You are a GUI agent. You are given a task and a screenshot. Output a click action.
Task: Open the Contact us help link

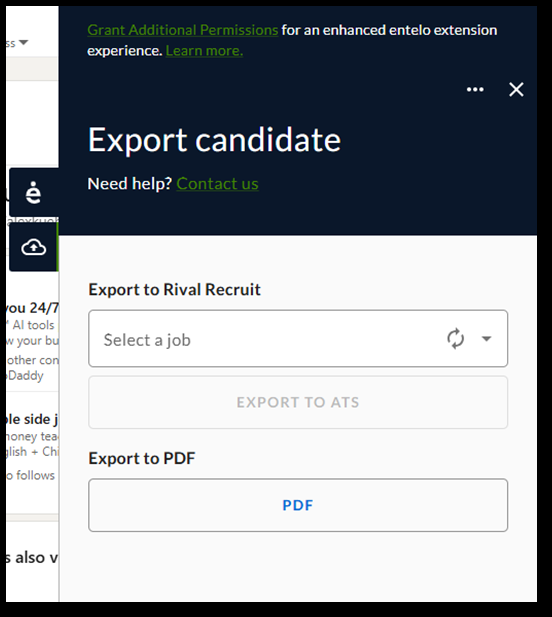(217, 184)
